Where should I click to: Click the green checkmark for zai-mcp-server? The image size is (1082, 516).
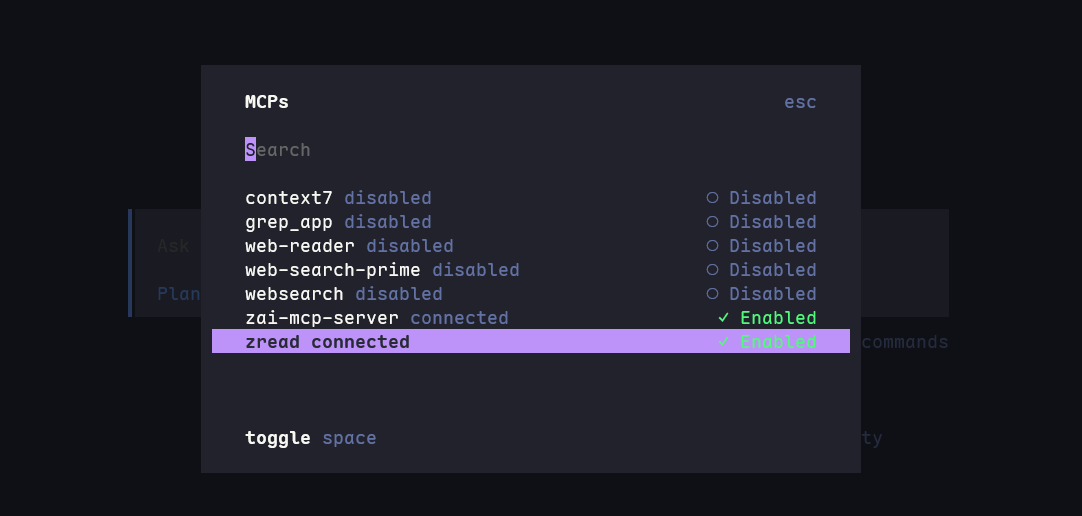point(723,317)
